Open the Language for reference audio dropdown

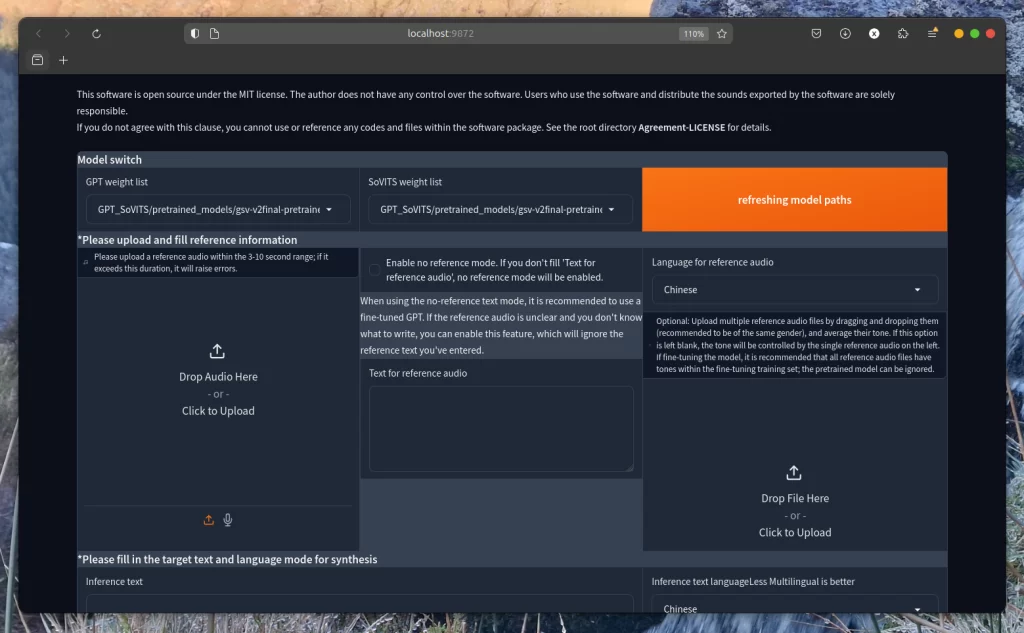click(794, 290)
